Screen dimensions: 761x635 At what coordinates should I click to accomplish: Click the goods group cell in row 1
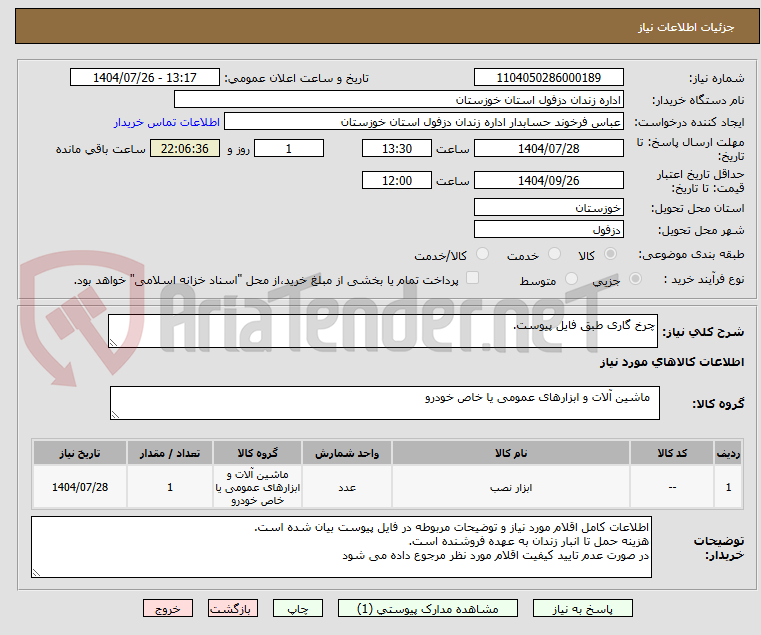coord(257,487)
